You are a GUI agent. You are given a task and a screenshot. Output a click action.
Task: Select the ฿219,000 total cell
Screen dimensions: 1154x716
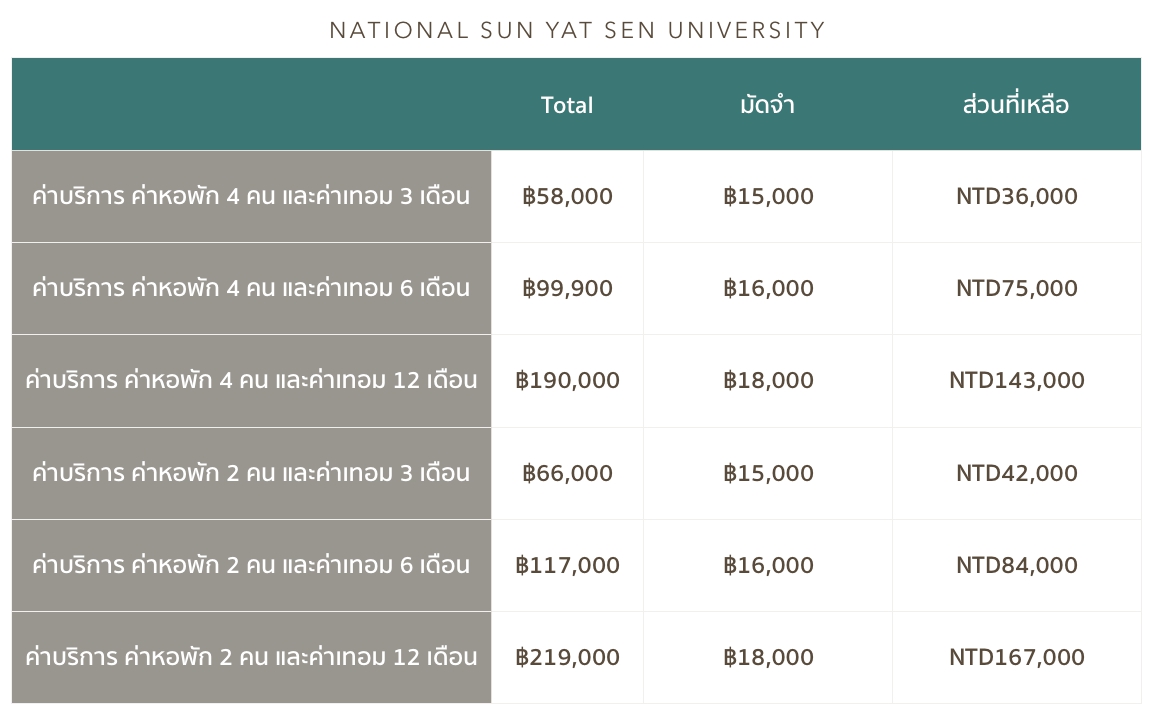click(x=567, y=657)
